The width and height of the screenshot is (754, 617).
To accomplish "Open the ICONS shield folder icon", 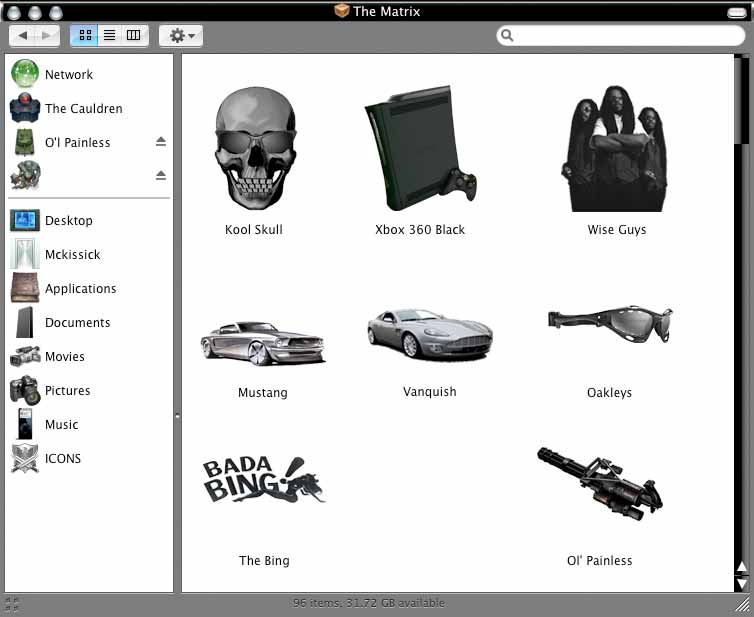I will point(25,458).
